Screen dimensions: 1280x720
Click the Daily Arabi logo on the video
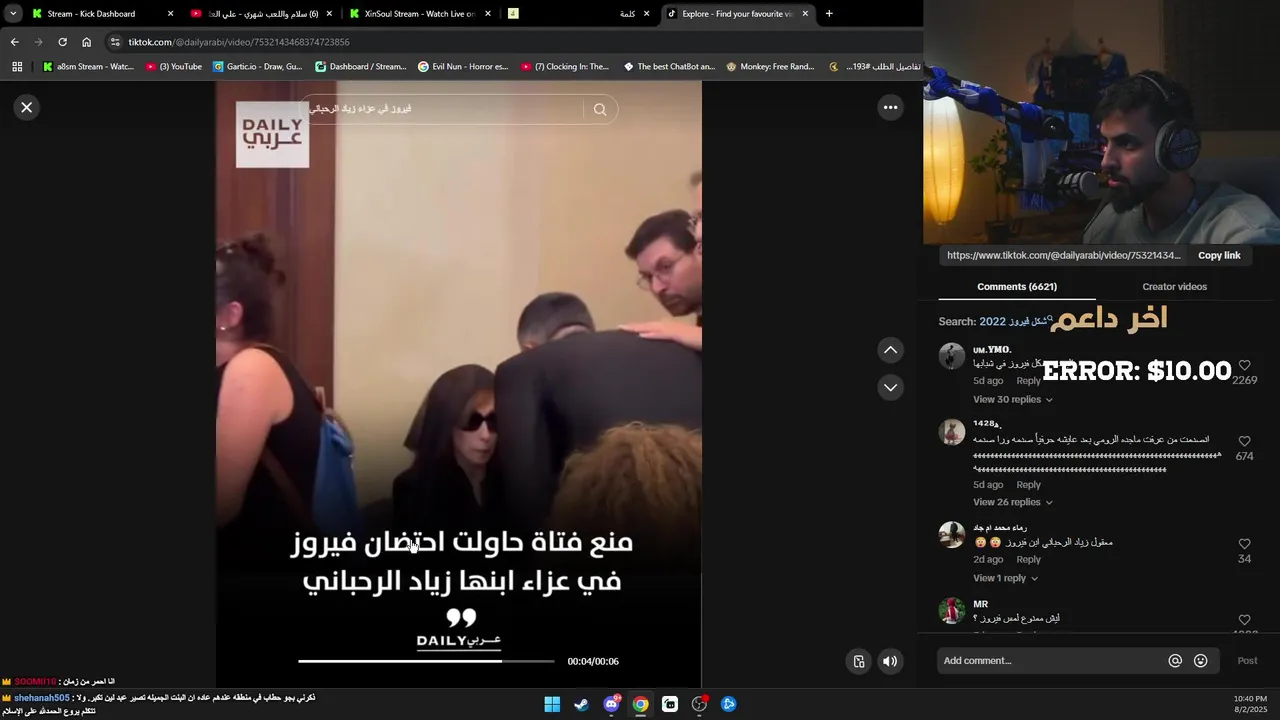272,135
